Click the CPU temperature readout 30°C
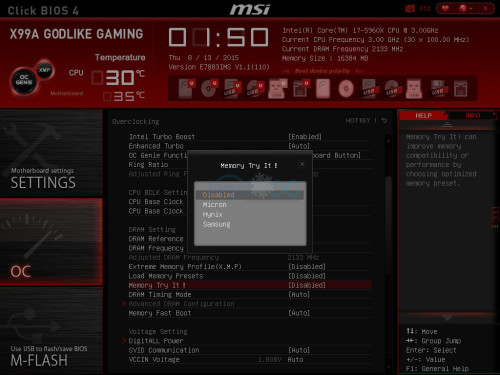 pos(118,77)
